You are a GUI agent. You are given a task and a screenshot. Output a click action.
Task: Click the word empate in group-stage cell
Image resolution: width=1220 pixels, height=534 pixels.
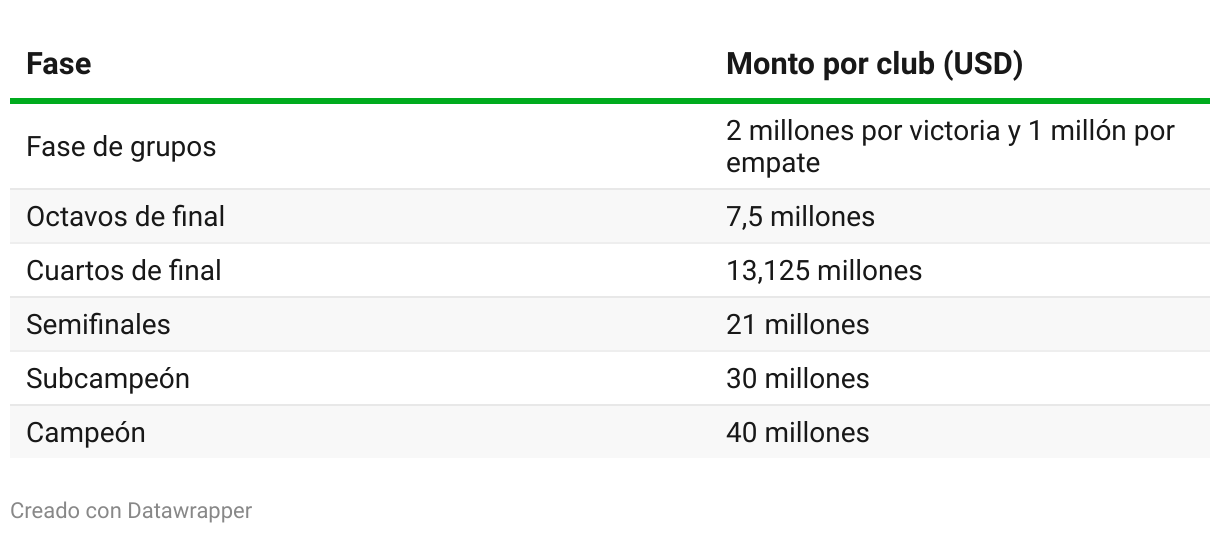point(773,163)
